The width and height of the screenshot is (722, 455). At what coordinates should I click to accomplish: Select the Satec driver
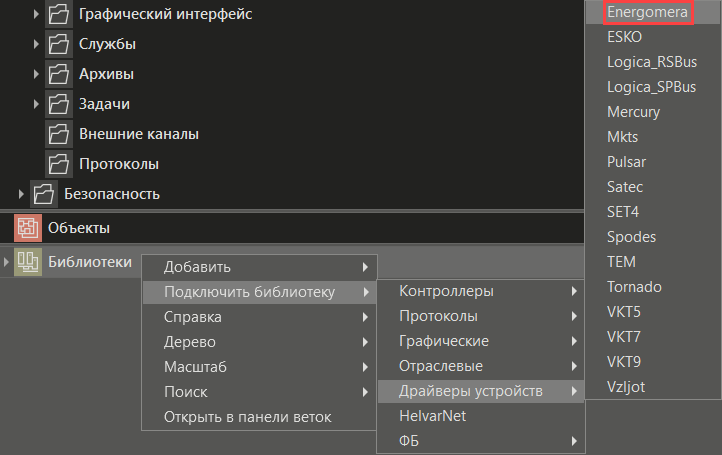(653, 187)
